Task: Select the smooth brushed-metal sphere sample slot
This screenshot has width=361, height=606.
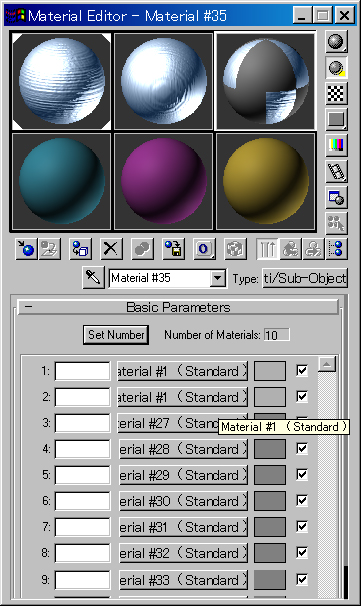Action: [163, 81]
